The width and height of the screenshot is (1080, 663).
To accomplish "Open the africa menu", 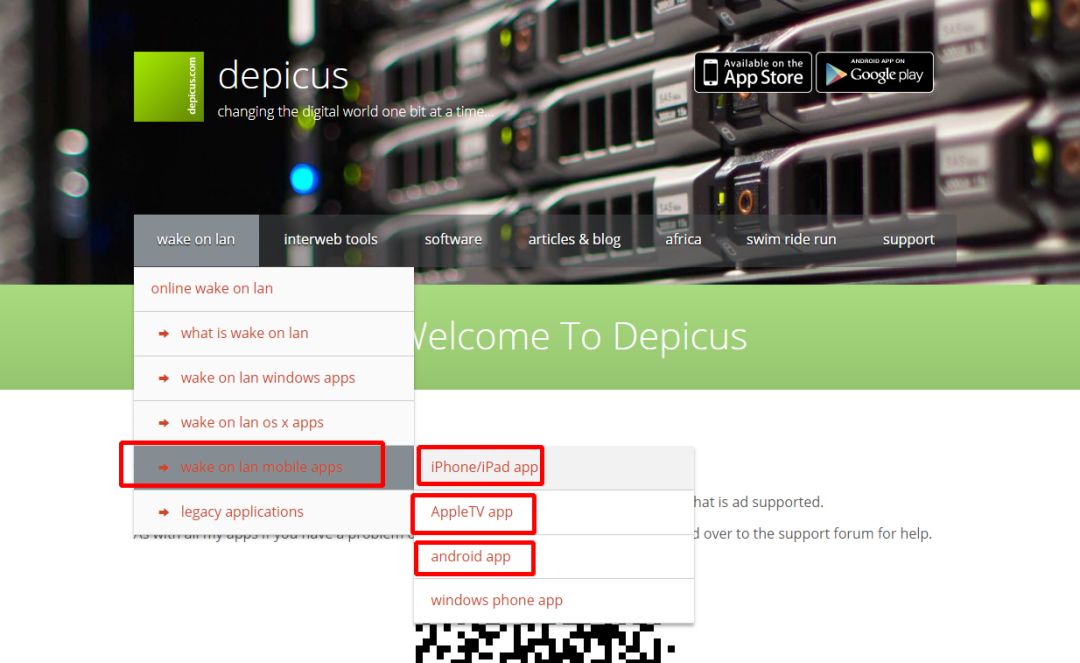I will (683, 240).
